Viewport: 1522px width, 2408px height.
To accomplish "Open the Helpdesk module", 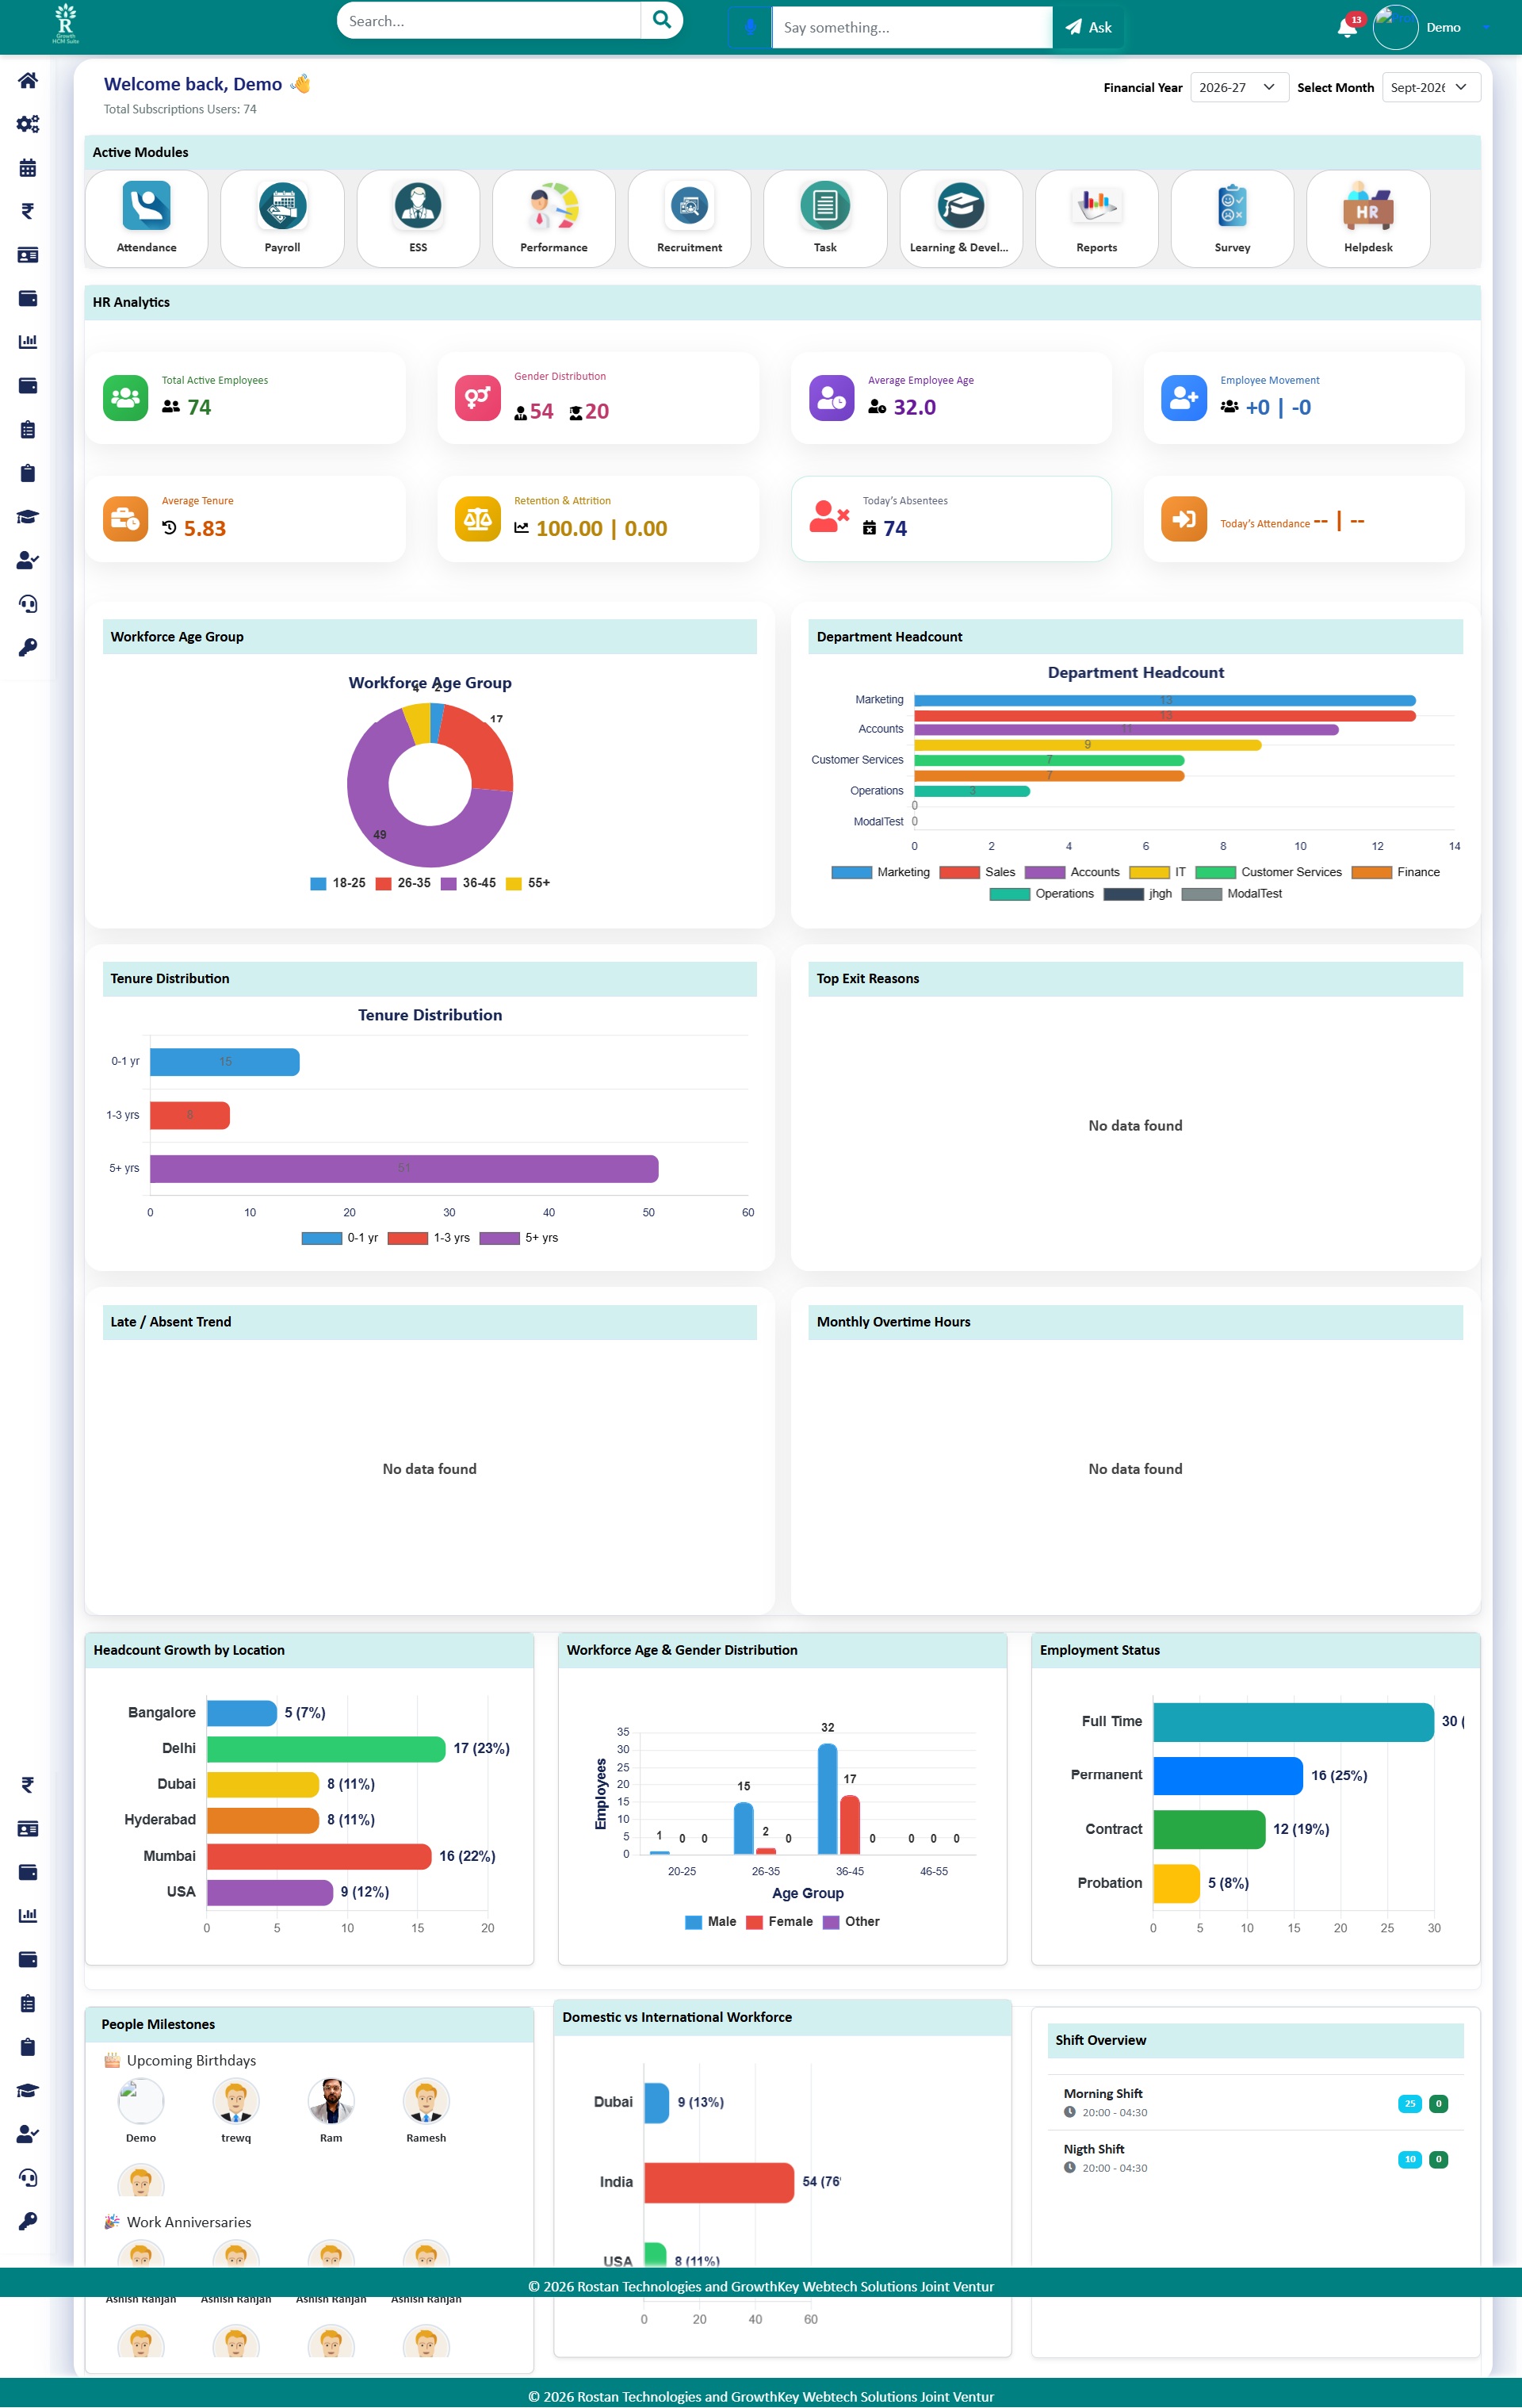I will (1368, 218).
